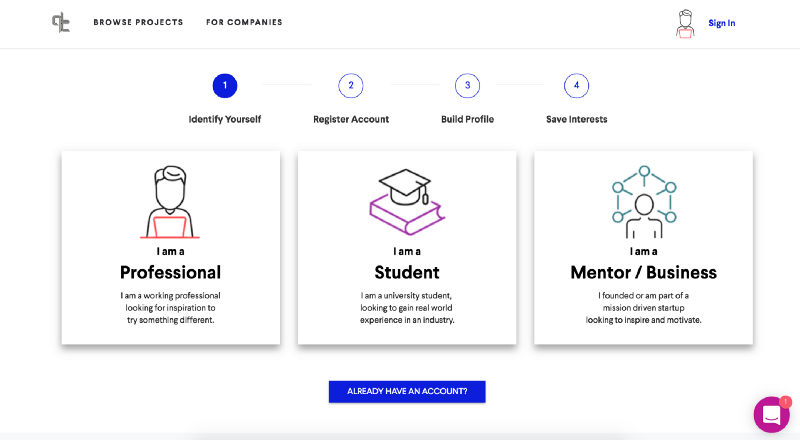Select step 3 circle, Build Profile
Viewport: 800px width, 440px height.
tap(467, 86)
